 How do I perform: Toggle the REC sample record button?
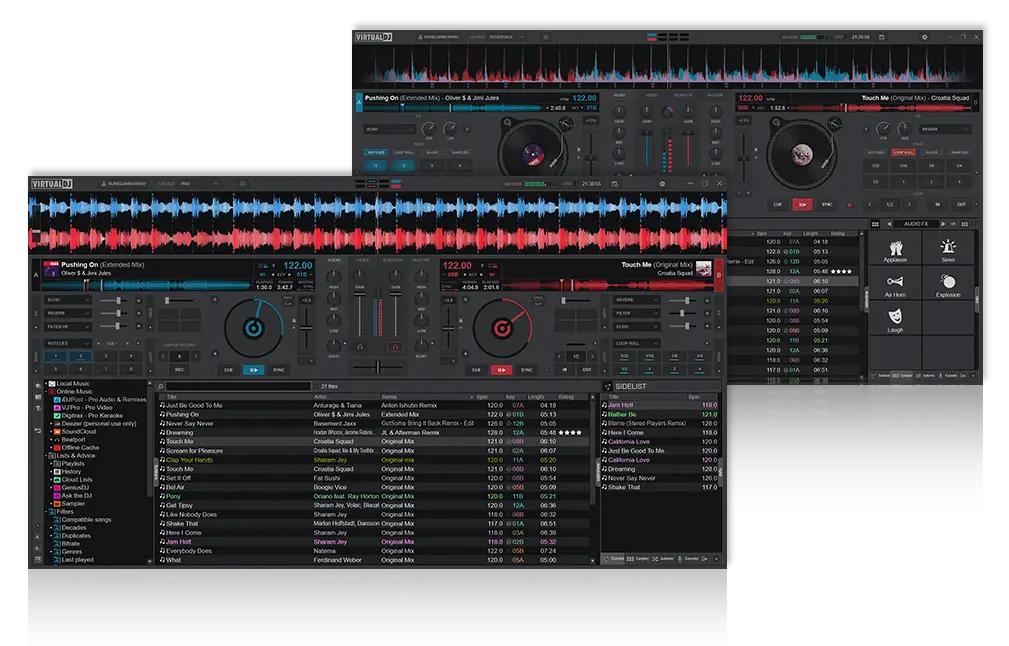pos(179,370)
